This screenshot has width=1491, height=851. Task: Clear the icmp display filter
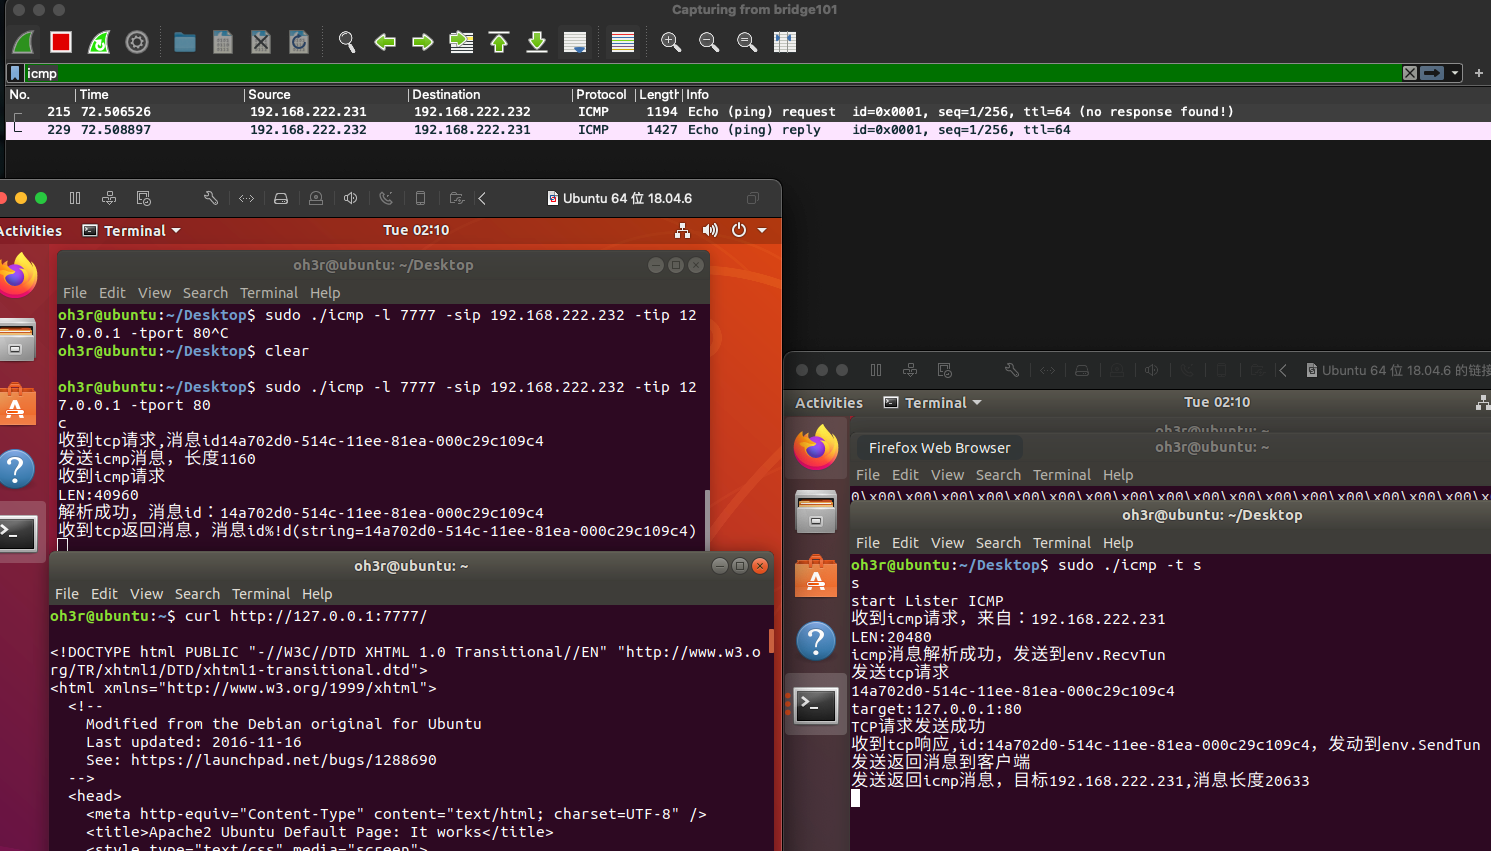[x=1410, y=73]
